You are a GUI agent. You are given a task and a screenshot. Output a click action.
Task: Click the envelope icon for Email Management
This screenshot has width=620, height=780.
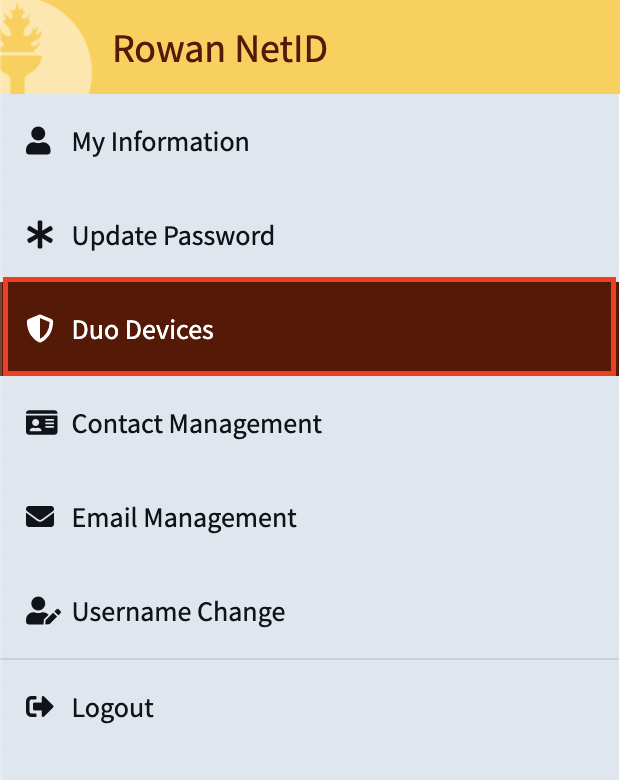coord(39,517)
